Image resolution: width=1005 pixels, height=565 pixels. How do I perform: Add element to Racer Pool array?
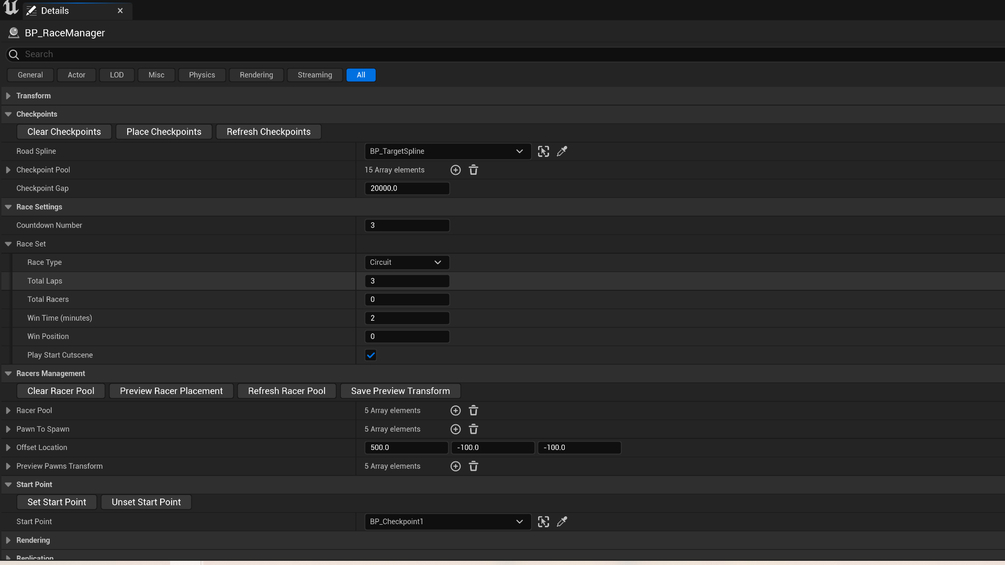[455, 411]
